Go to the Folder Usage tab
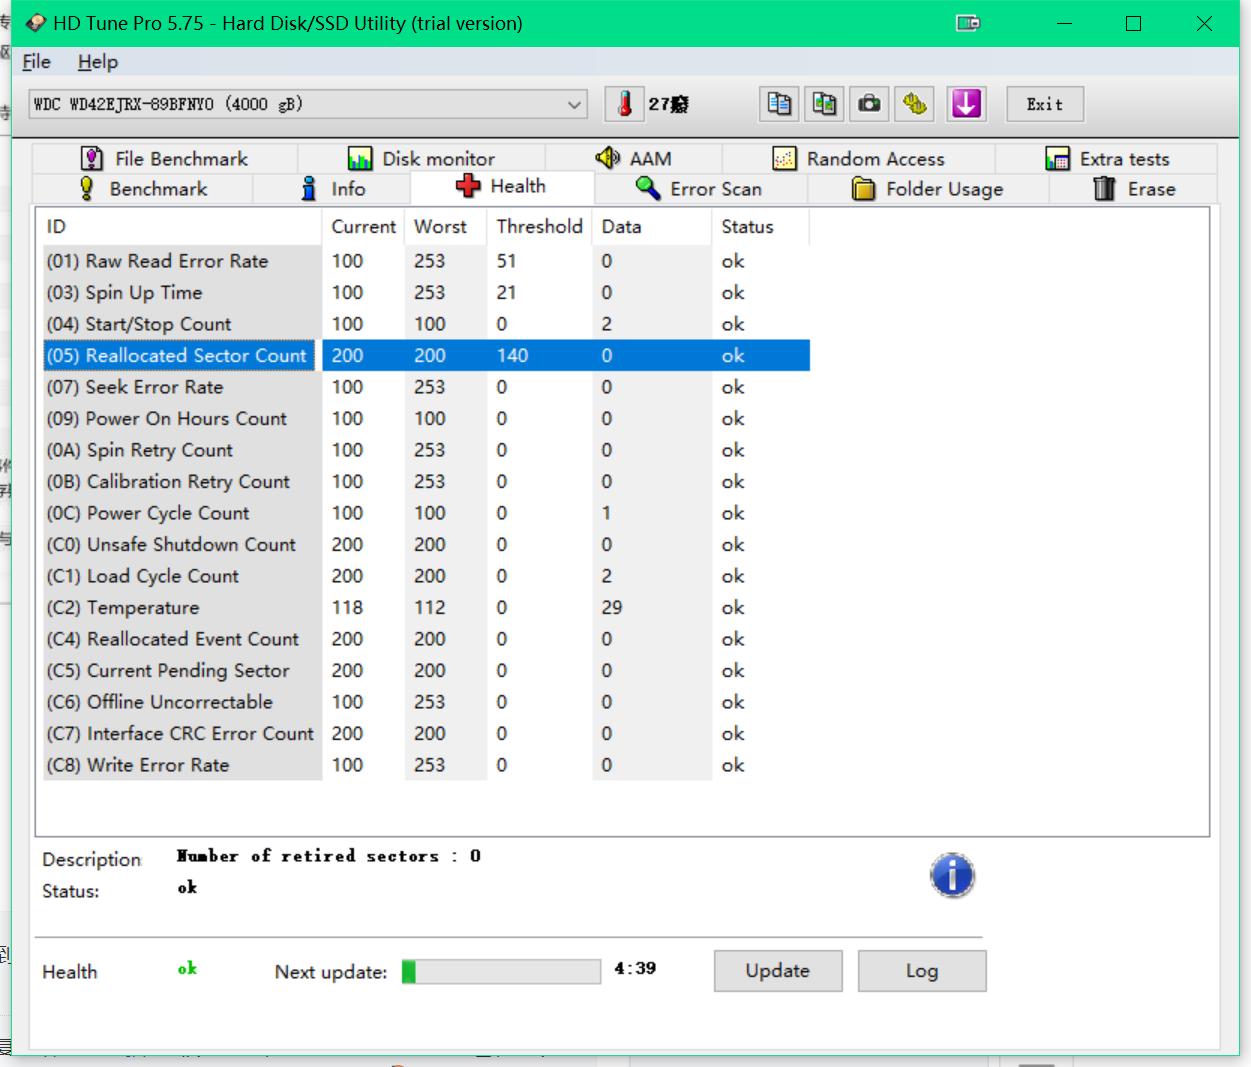 click(928, 189)
